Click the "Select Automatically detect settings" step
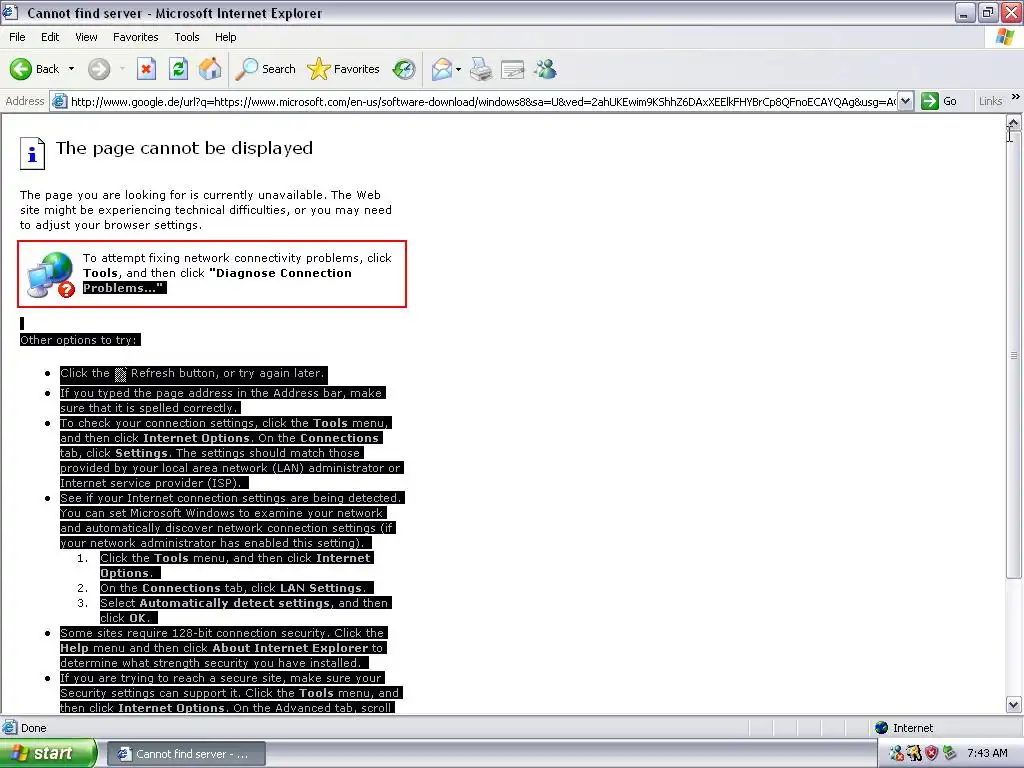1024x768 pixels. click(245, 610)
